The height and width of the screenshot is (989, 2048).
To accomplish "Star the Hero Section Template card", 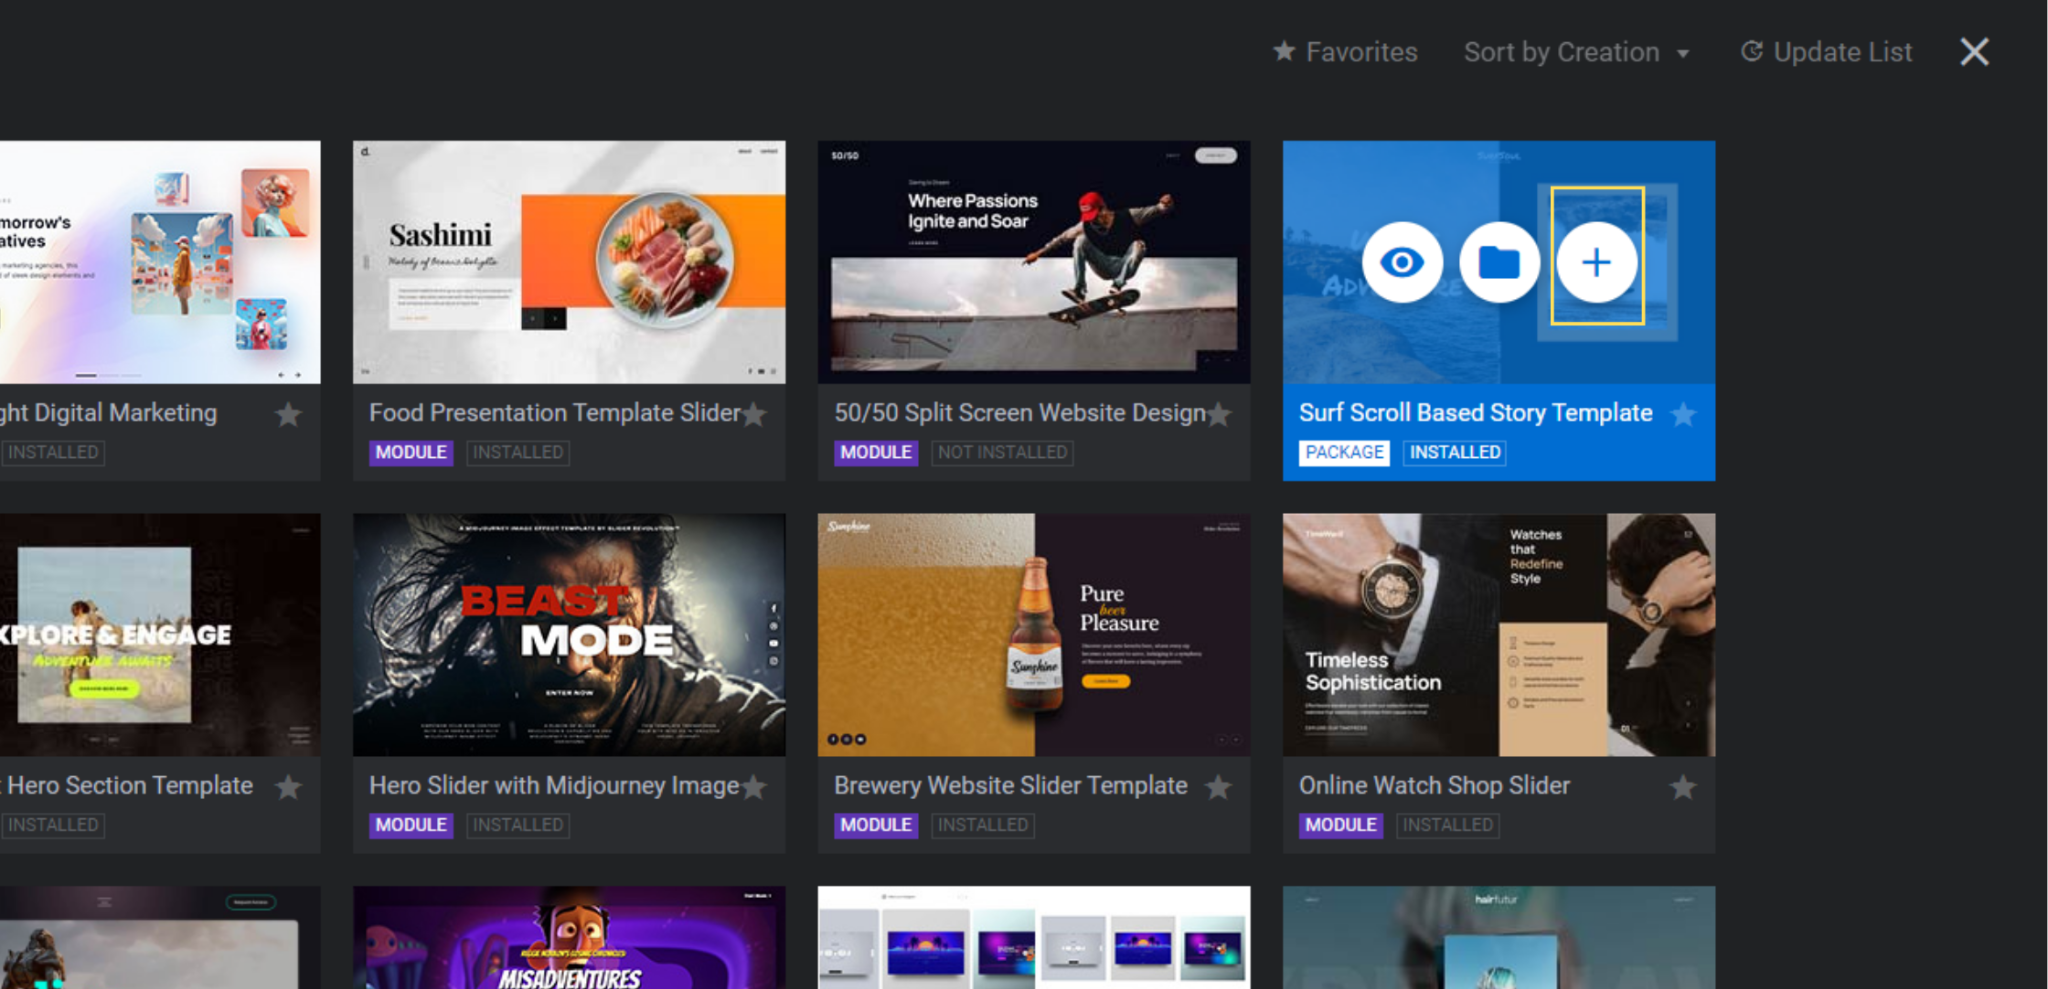I will coord(288,787).
